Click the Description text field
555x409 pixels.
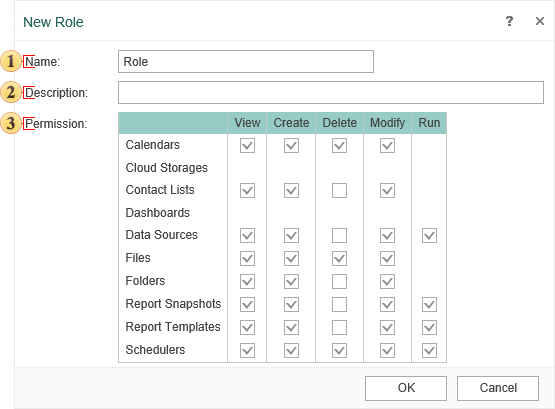[331, 93]
